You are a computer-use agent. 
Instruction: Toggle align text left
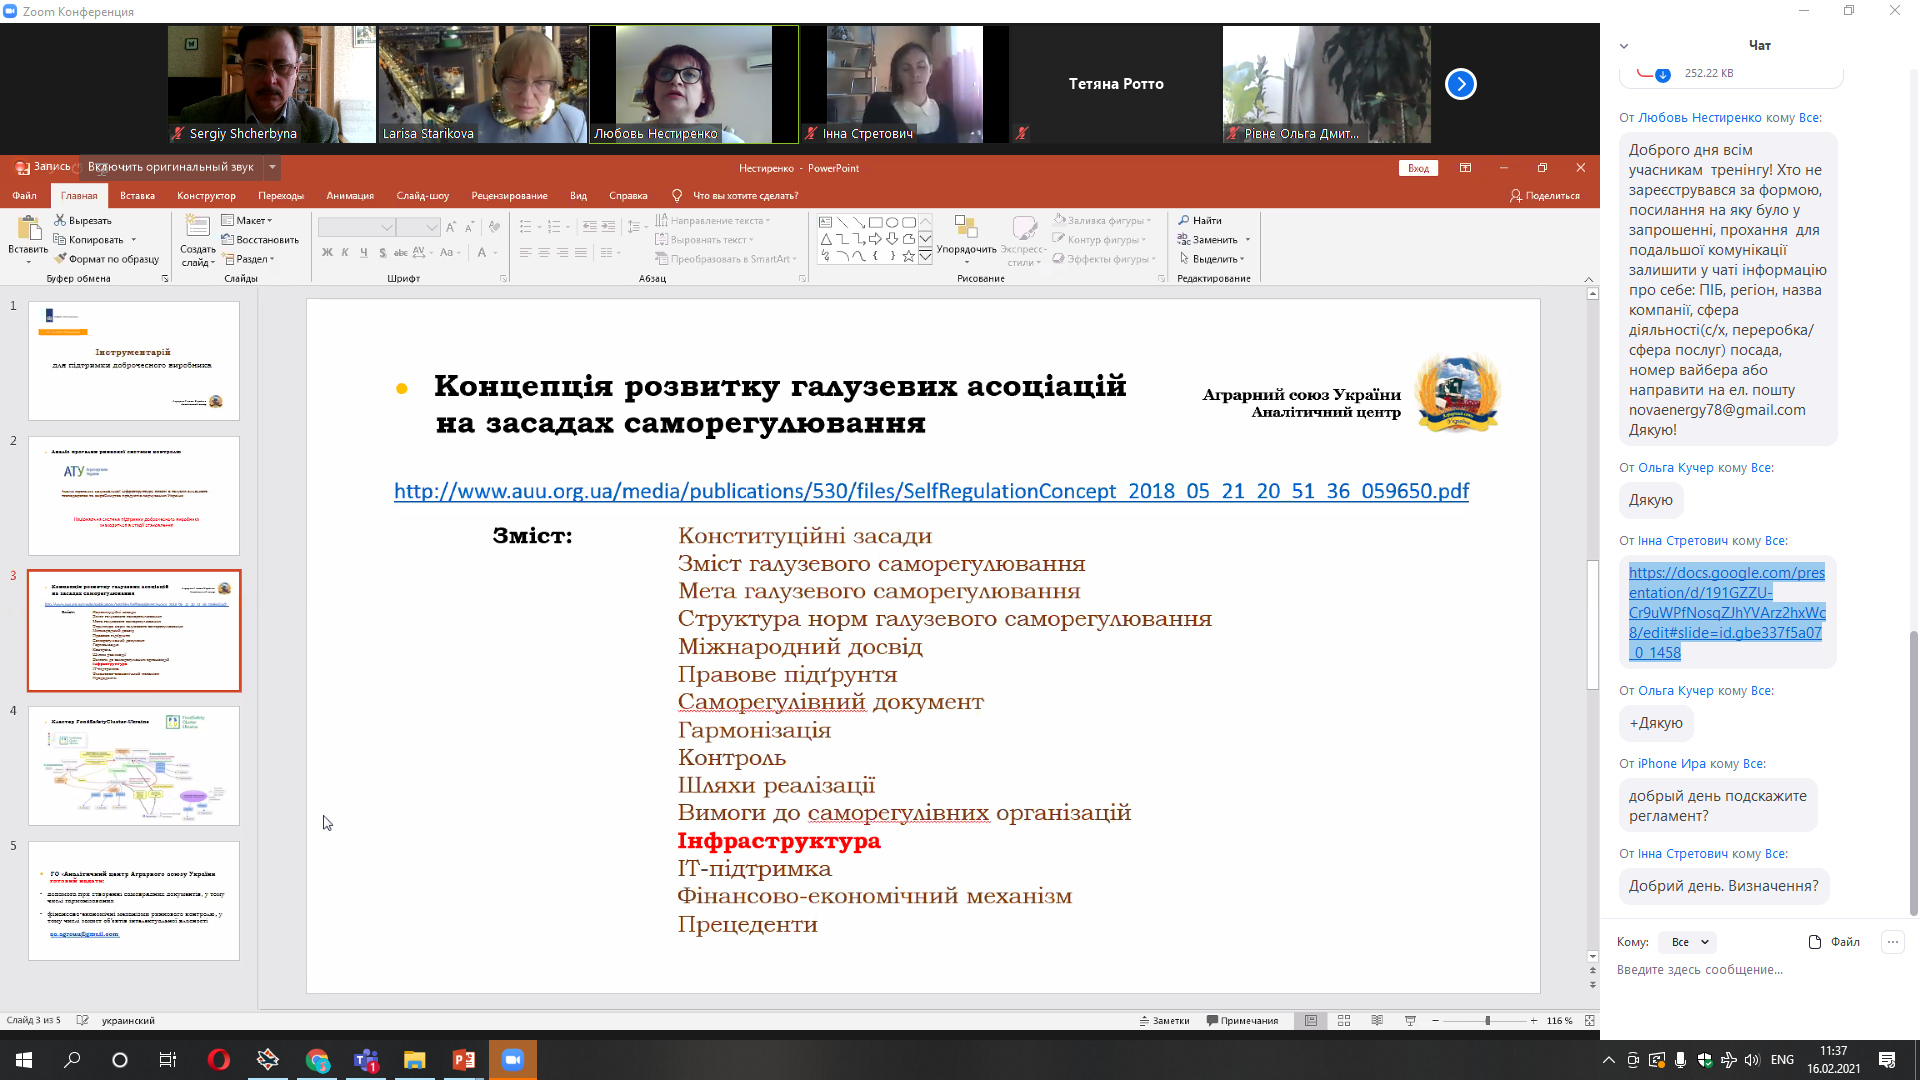525,253
